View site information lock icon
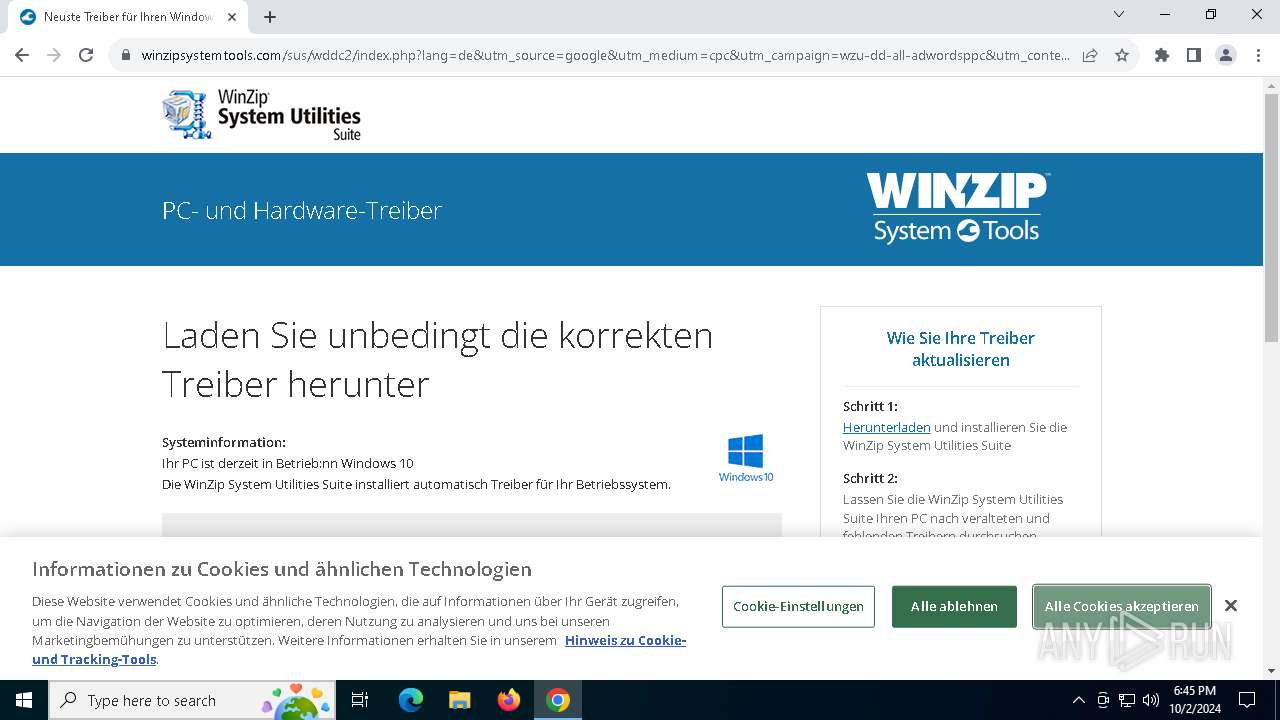Viewport: 1280px width, 720px height. (x=125, y=55)
